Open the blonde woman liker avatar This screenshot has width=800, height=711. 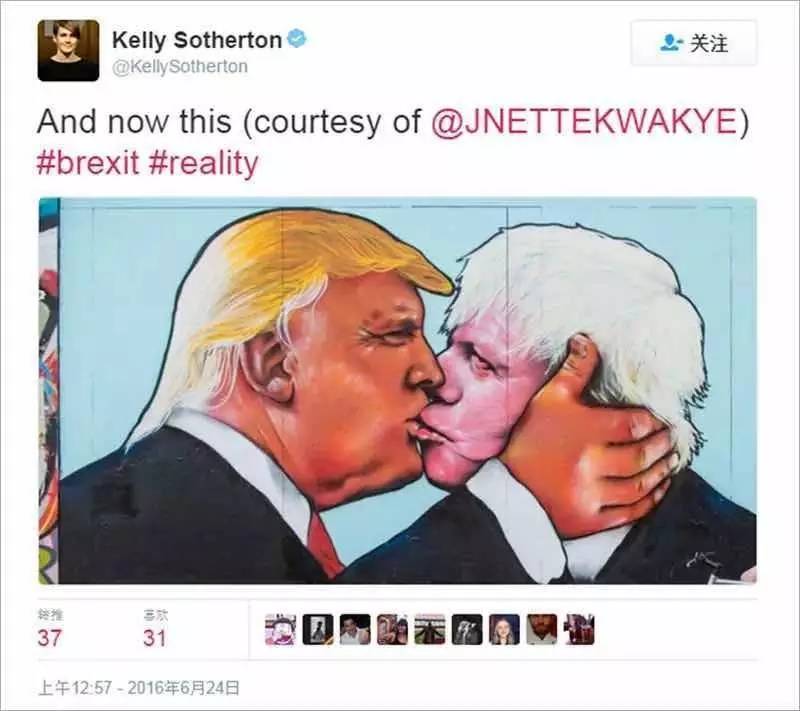504,629
